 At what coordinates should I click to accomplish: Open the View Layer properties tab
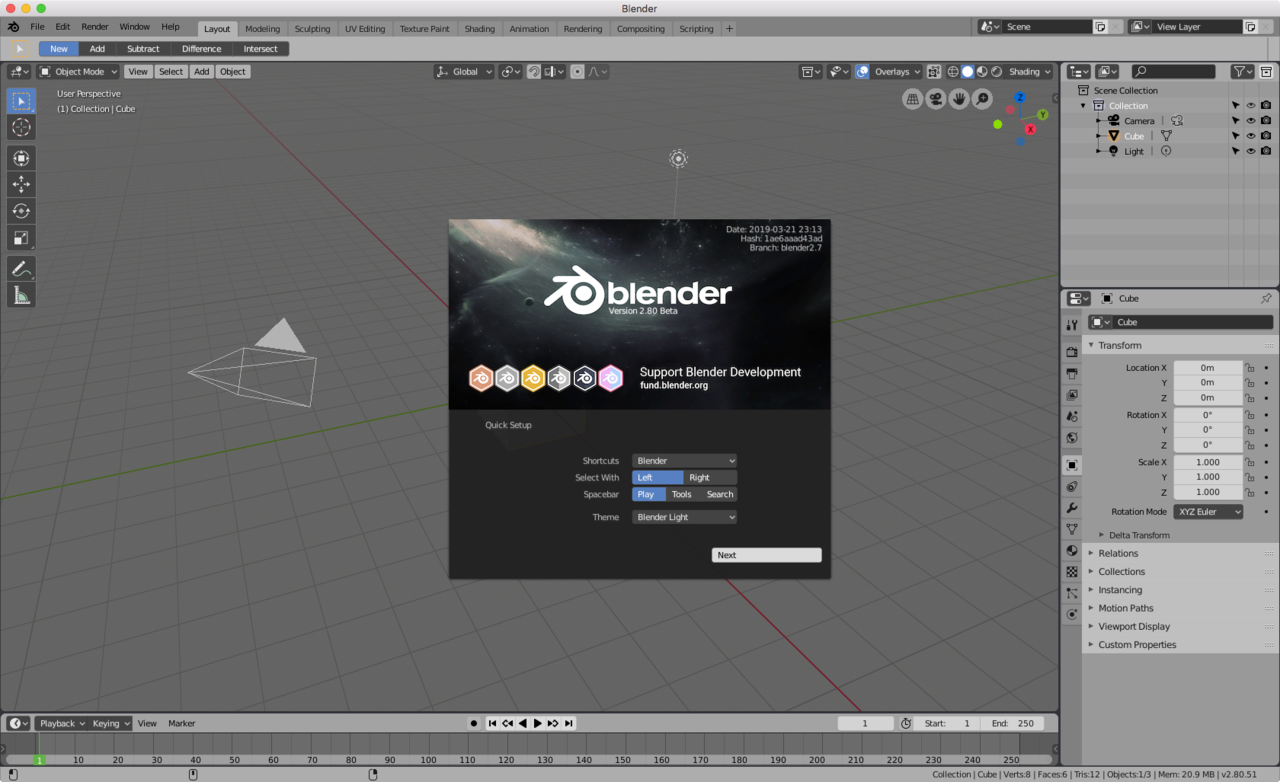click(x=1072, y=395)
